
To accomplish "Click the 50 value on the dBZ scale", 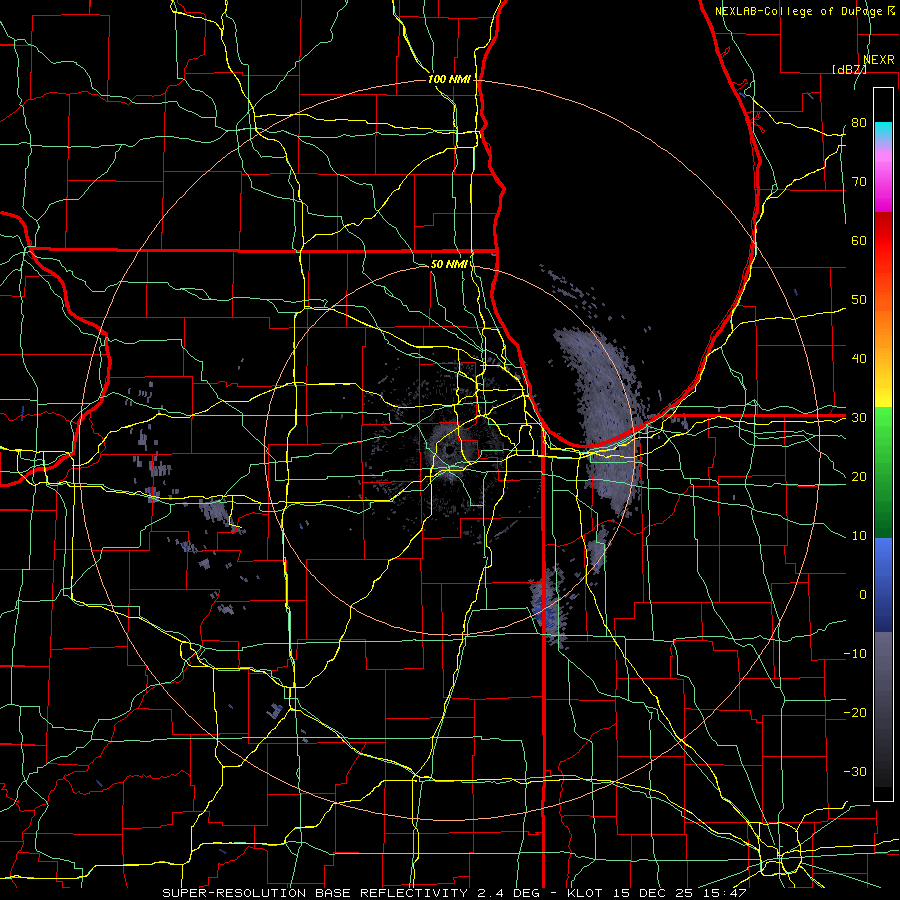I will pos(859,300).
